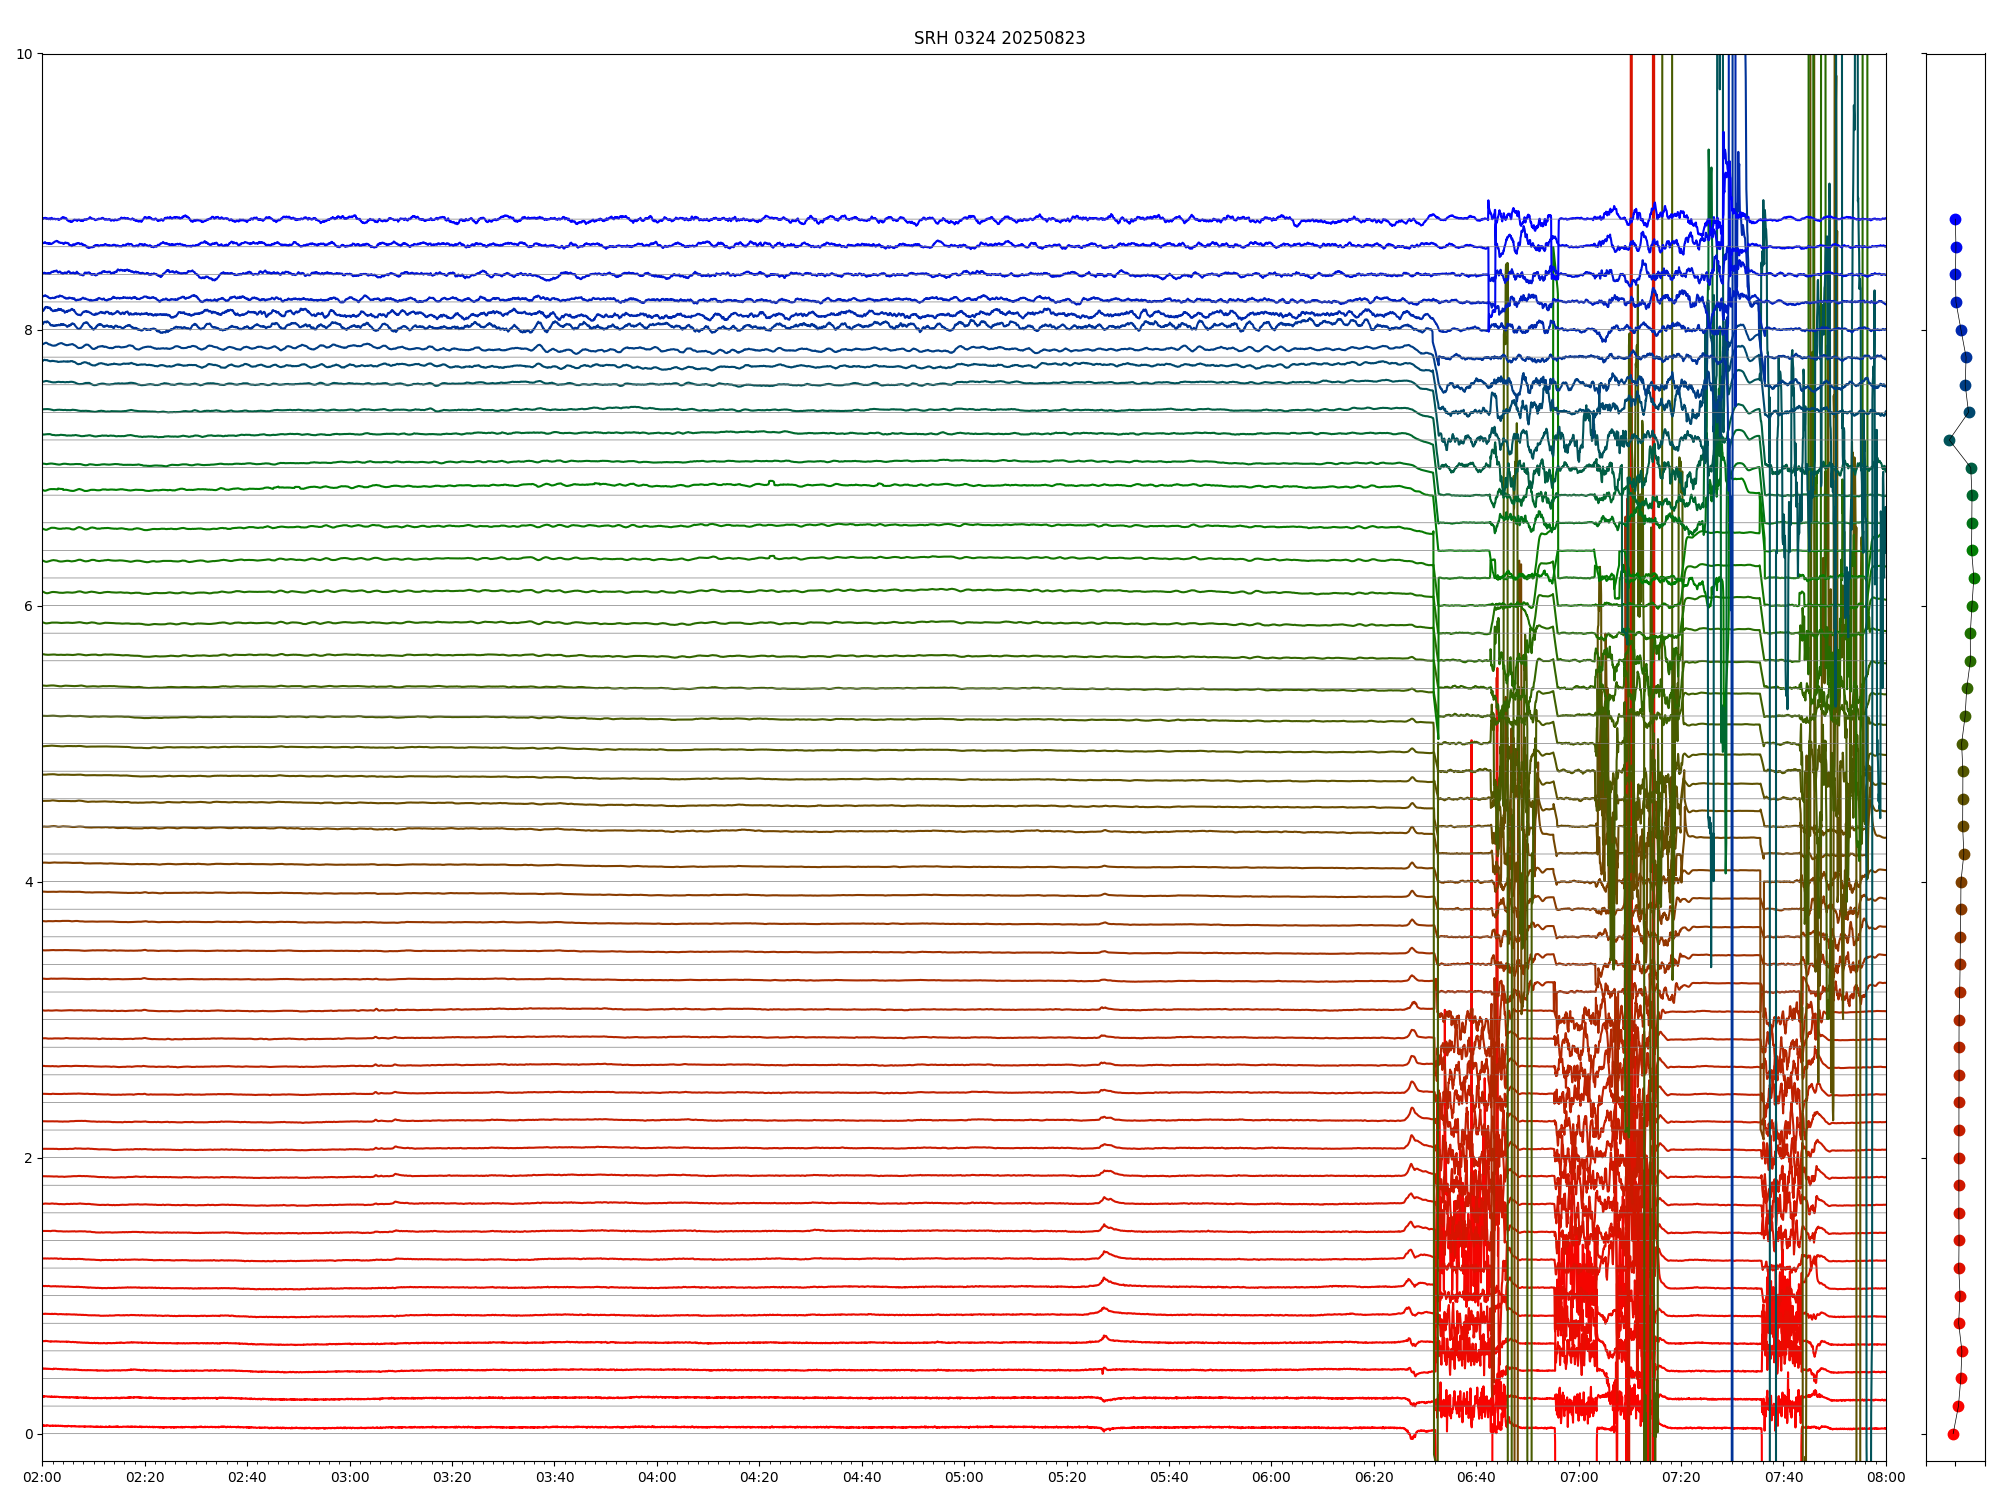Image resolution: width=2000 pixels, height=1500 pixels.
Task: Select the 05:40 x-axis tick label
Action: (1169, 1477)
